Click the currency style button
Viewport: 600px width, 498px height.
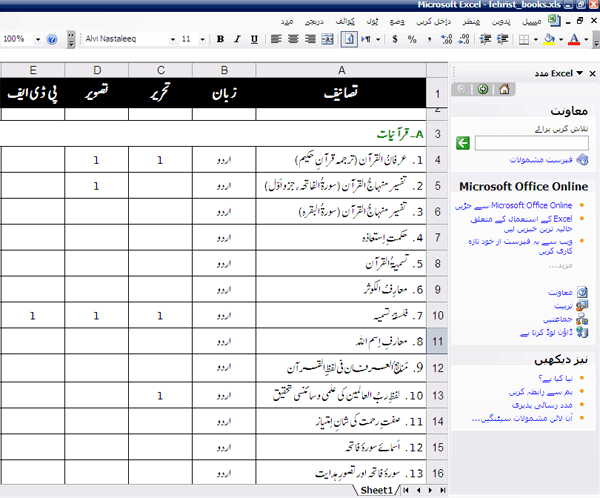click(x=396, y=39)
